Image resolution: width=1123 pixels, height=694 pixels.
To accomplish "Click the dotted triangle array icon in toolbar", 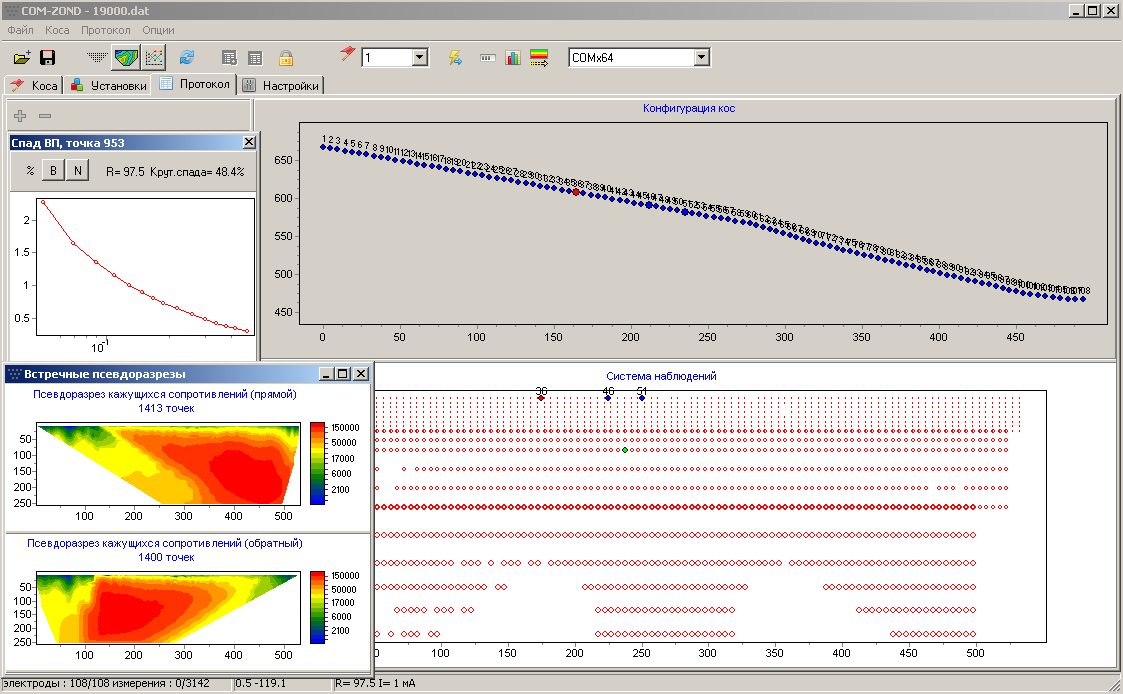I will tap(97, 58).
